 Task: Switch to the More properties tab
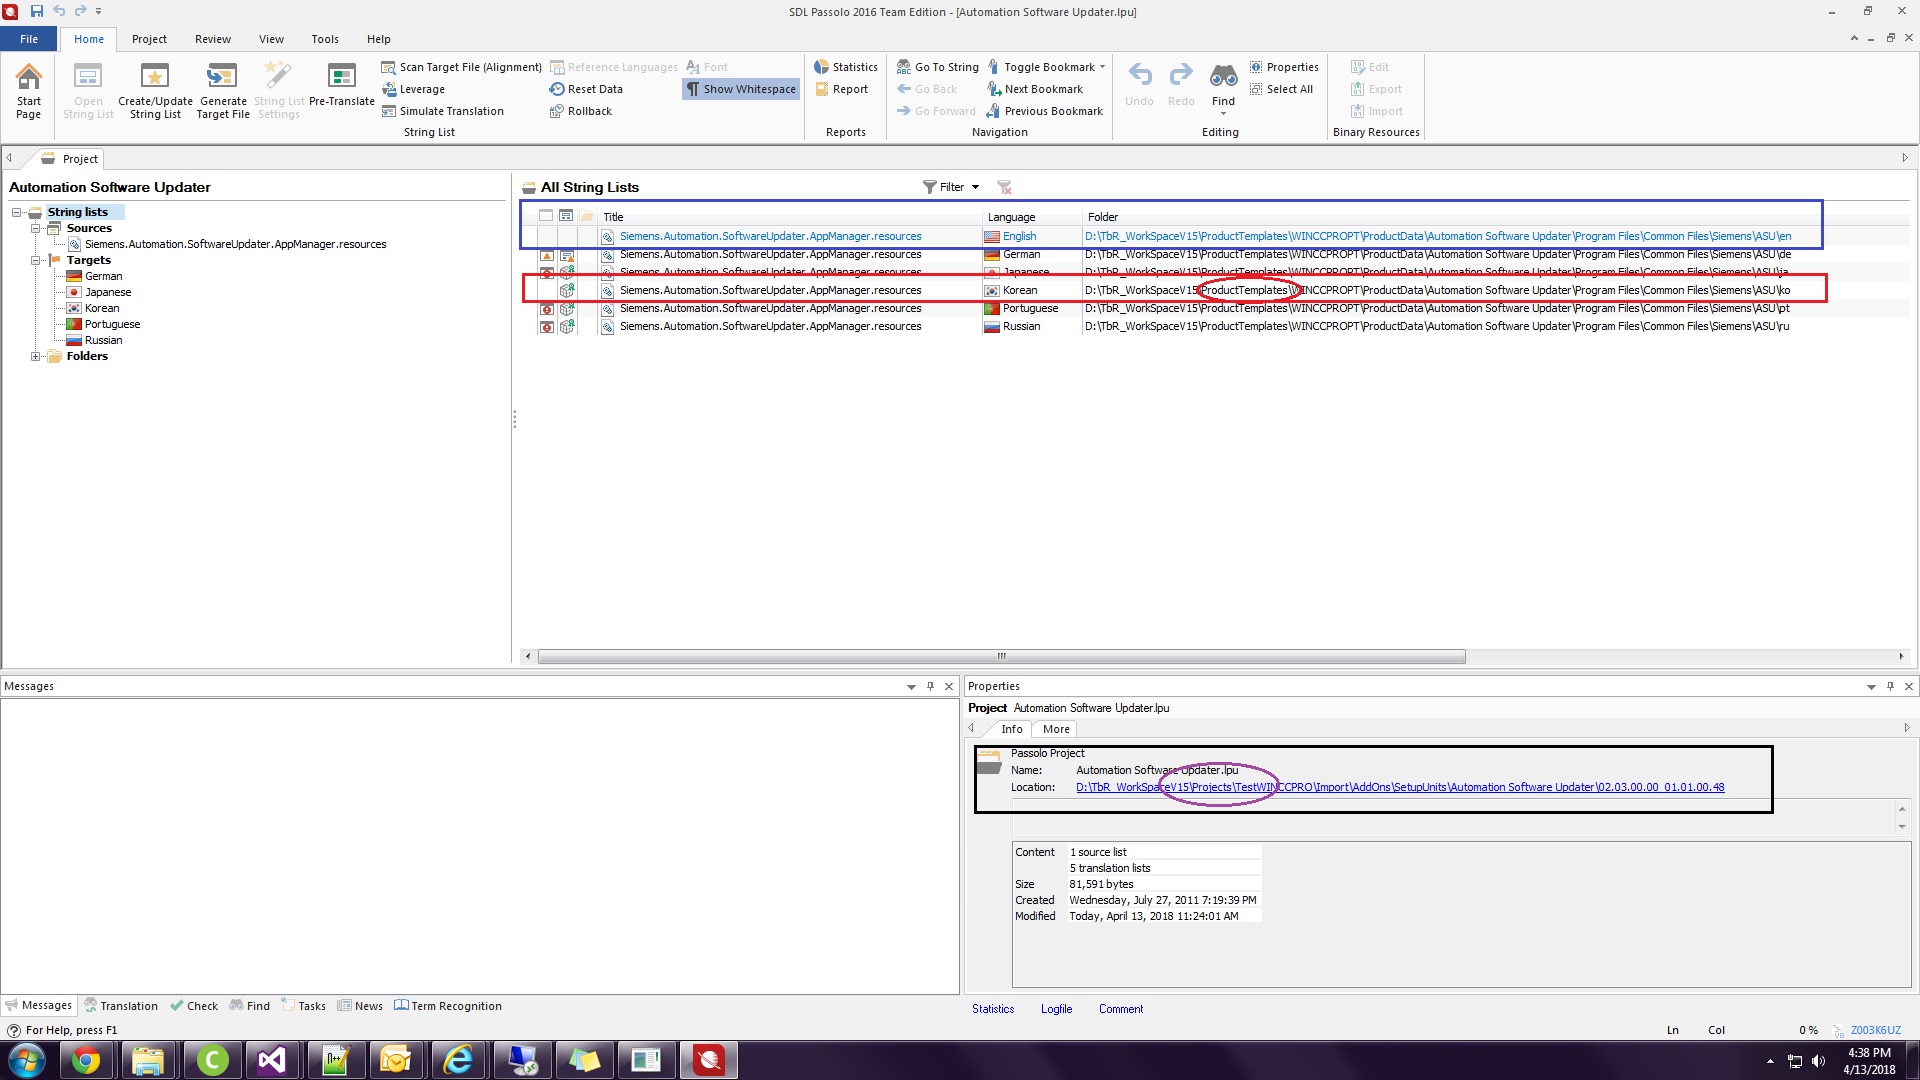pos(1056,729)
